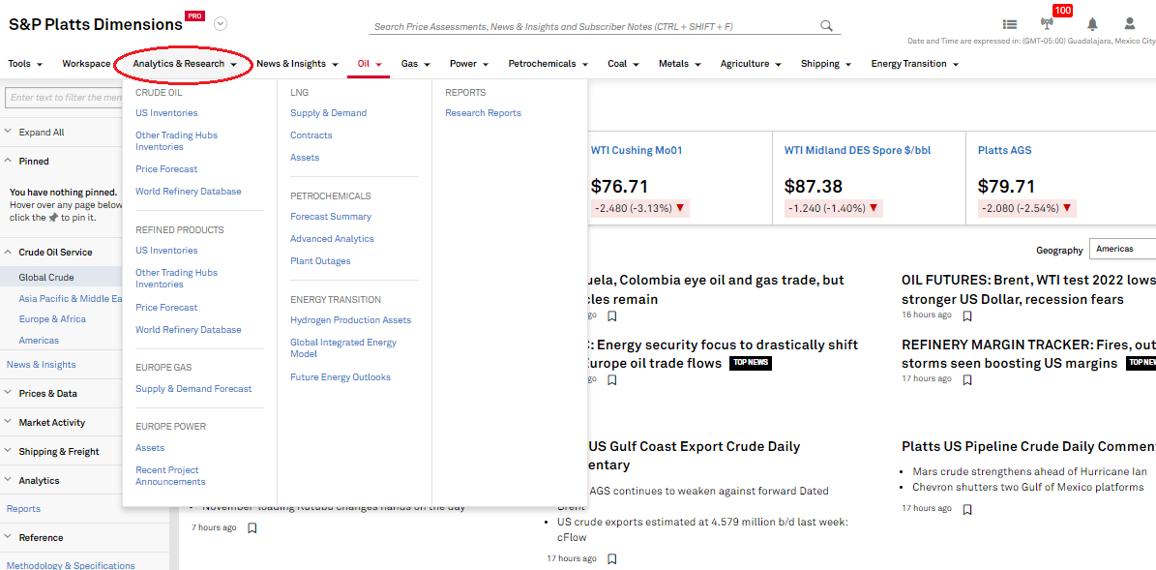Select Americas in the sidebar

[x=39, y=340]
